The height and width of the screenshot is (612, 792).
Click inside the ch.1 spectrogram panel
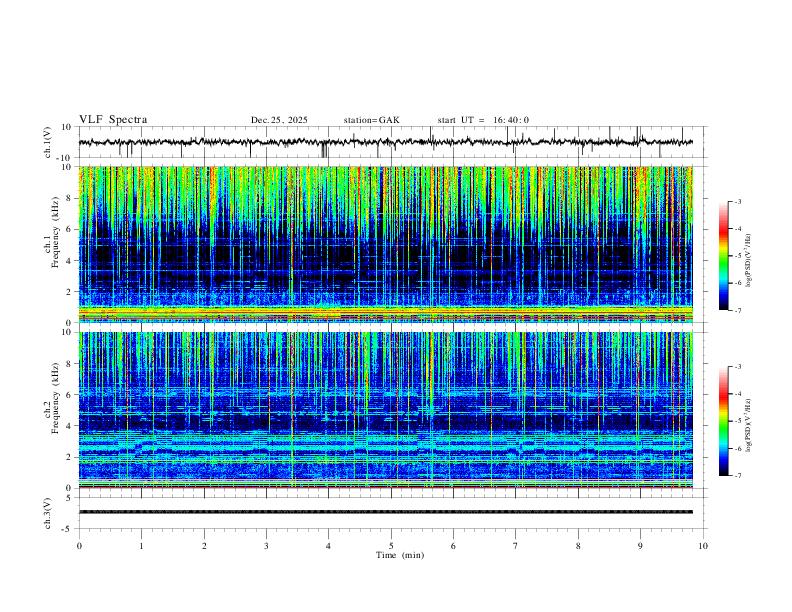[385, 244]
